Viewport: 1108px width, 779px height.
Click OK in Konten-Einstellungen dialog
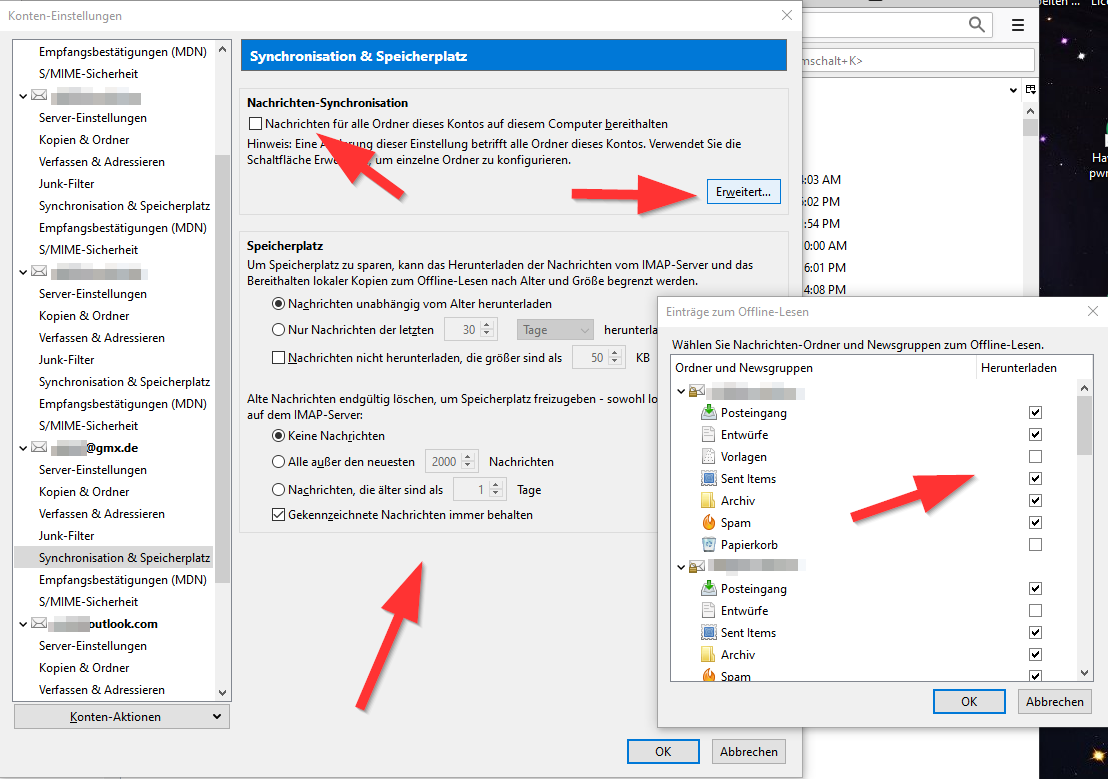tap(663, 751)
